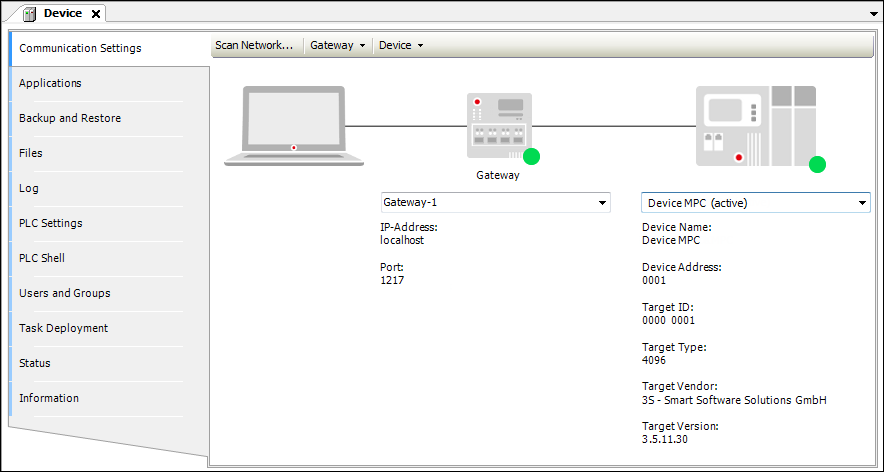This screenshot has width=884, height=472.
Task: Click the green status dot on Gateway
Action: coord(532,156)
